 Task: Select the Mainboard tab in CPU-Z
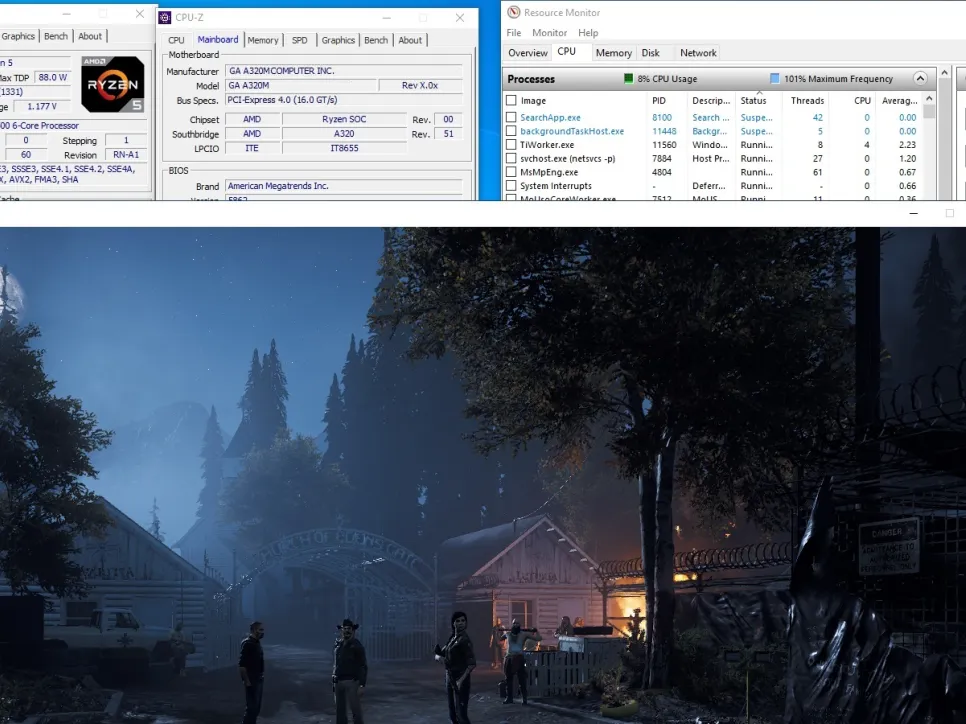(x=217, y=39)
